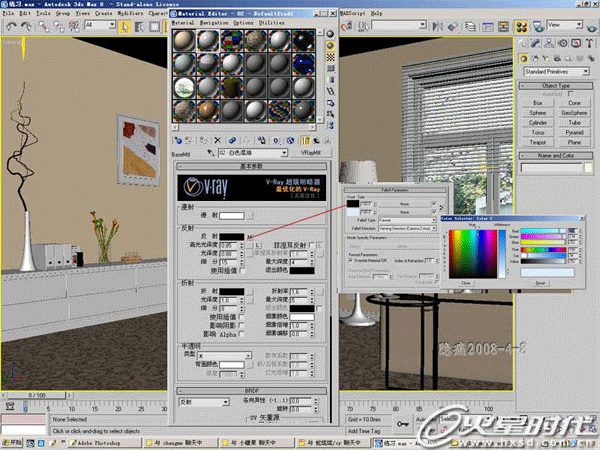Click the Quick Render teapot icon
Screen dimensions: 600x450
(x=591, y=26)
